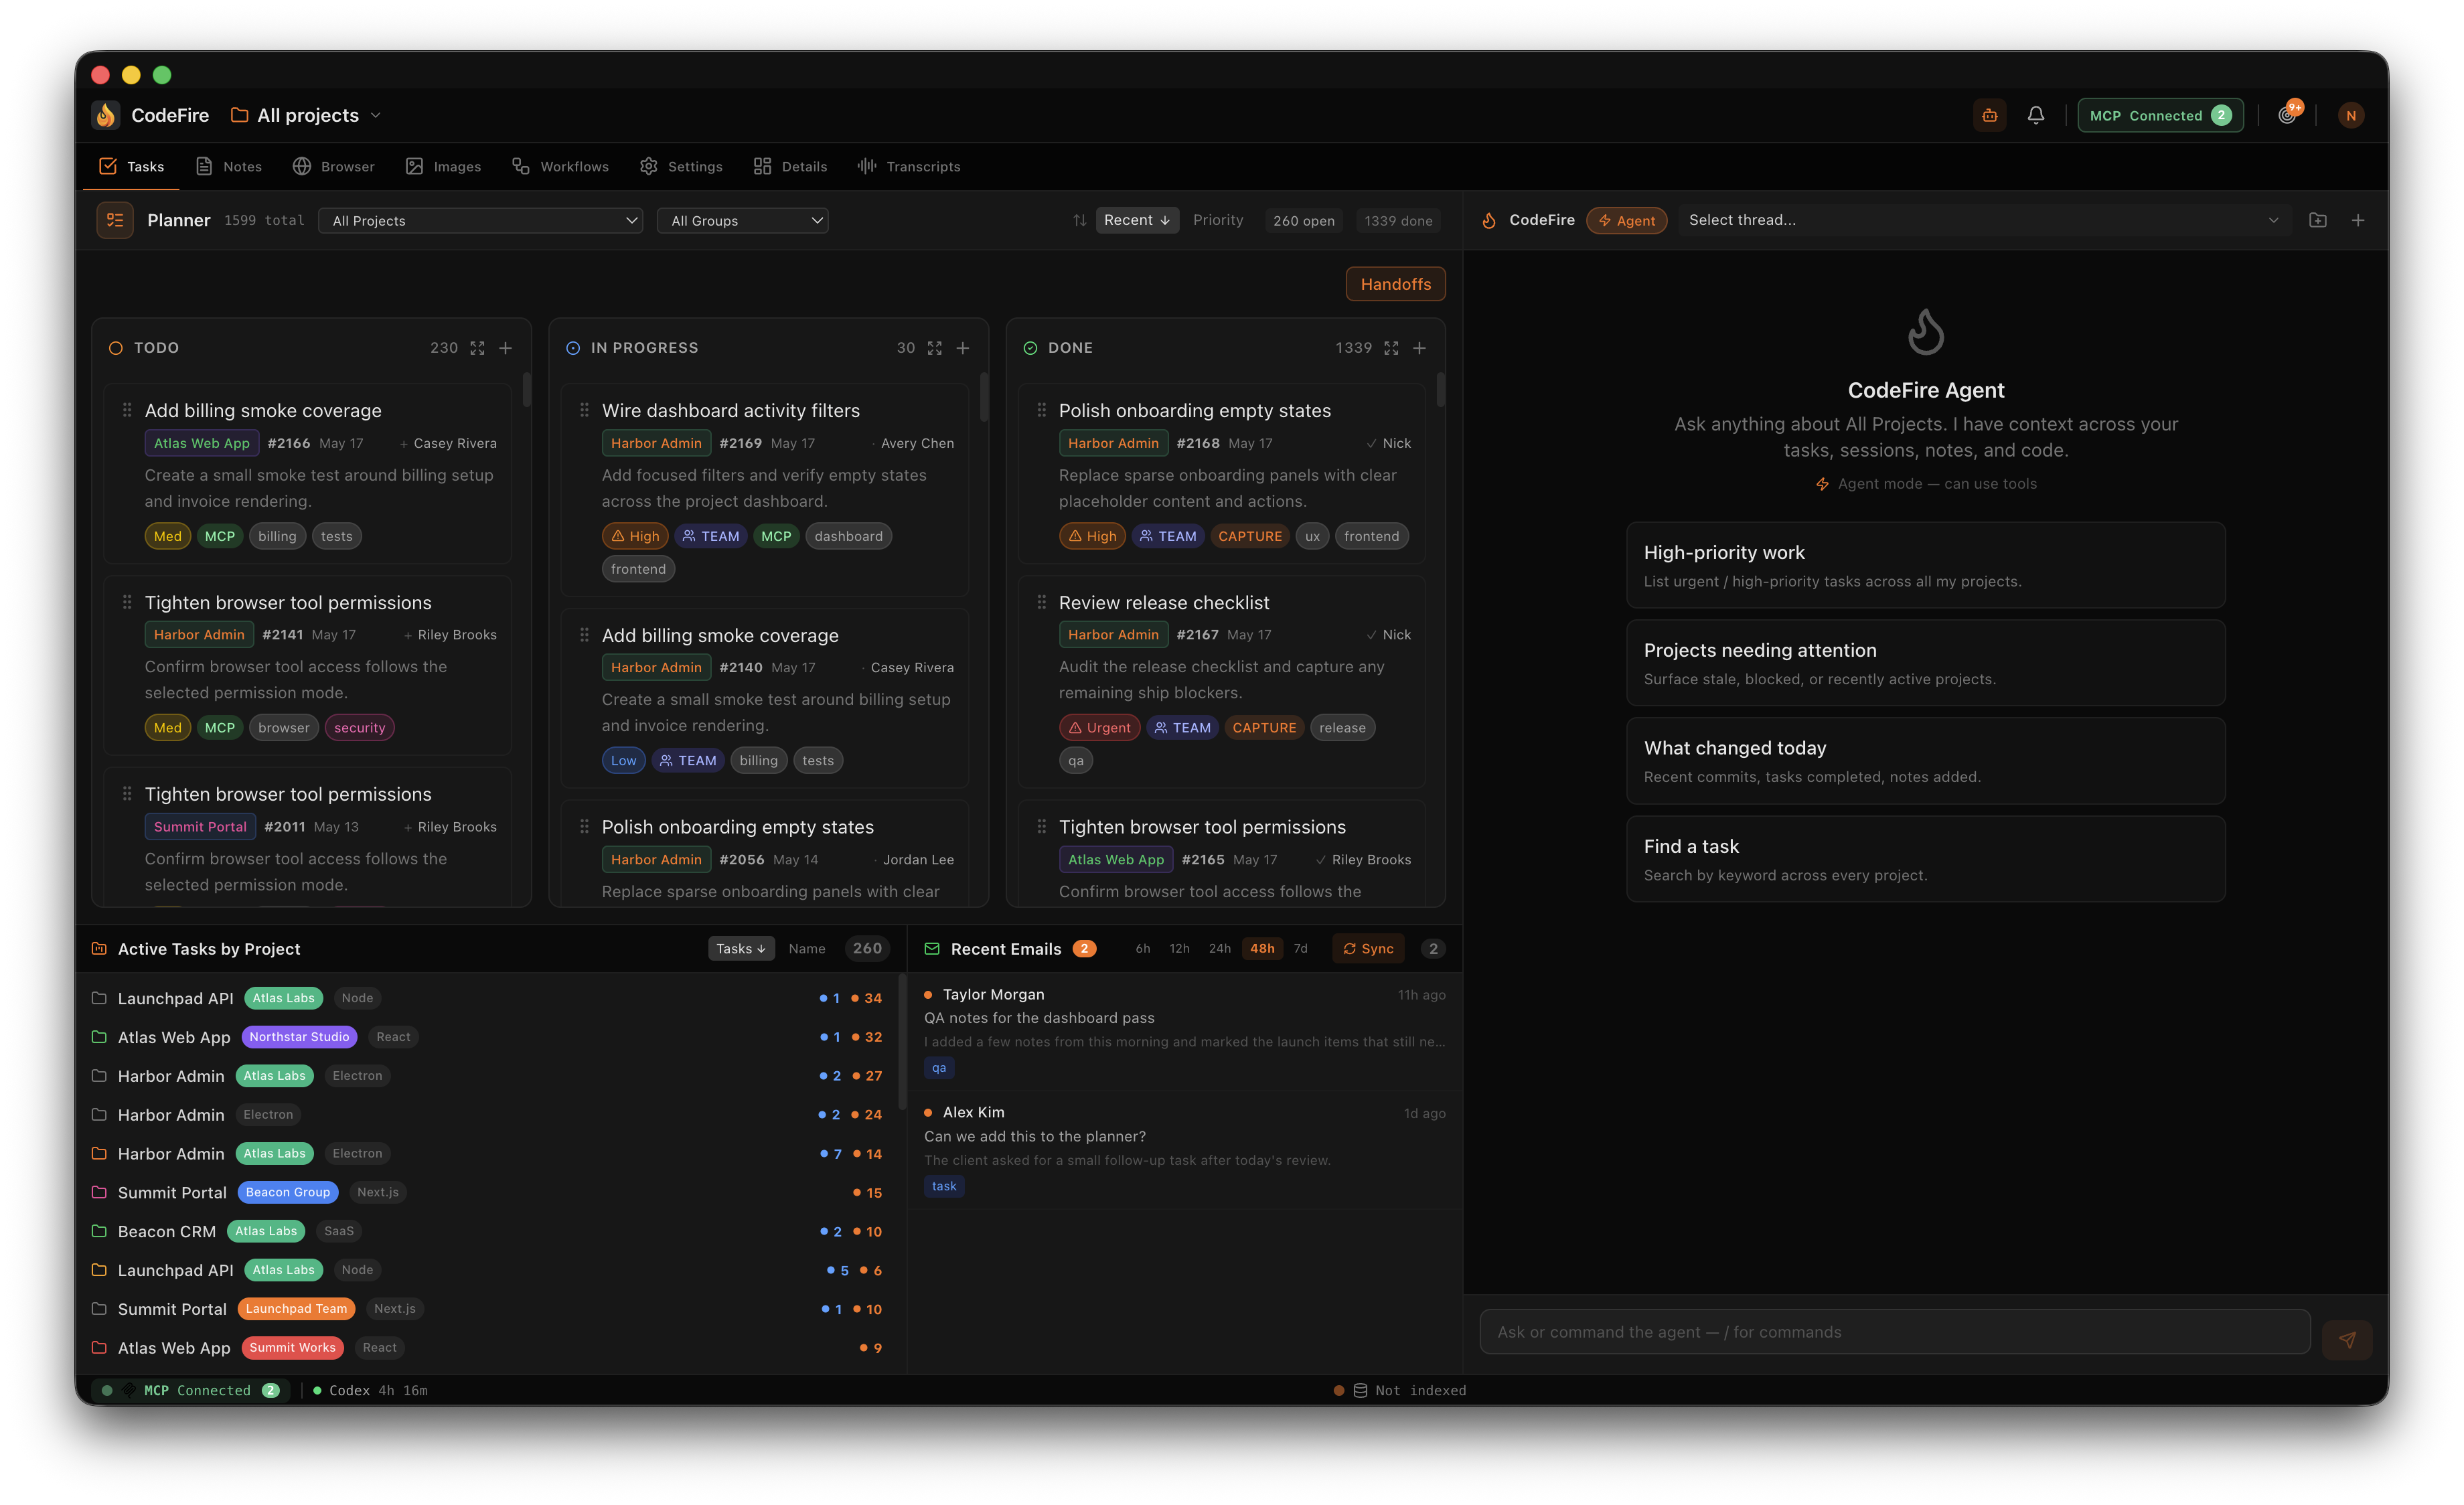2464x1505 pixels.
Task: Grab the drag handle on Add billing smoke coverage #2166
Action: point(127,410)
